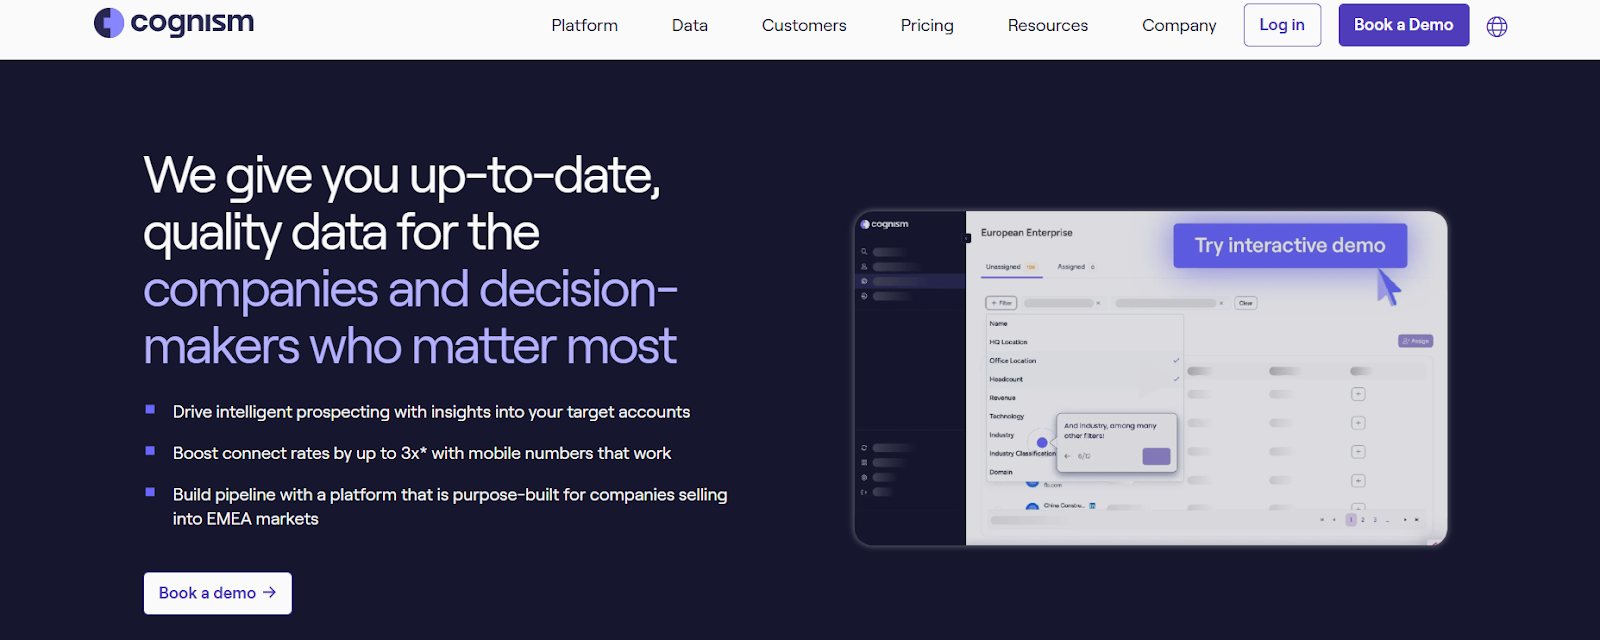Click the Cognism logo inside the demo preview
Image resolution: width=1600 pixels, height=640 pixels.
885,224
